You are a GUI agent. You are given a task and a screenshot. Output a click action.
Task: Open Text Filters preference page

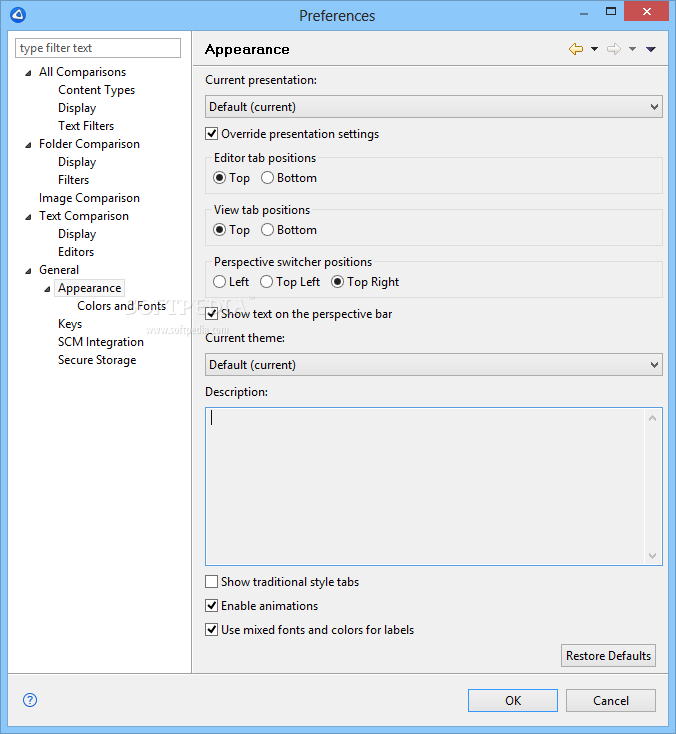coord(86,125)
